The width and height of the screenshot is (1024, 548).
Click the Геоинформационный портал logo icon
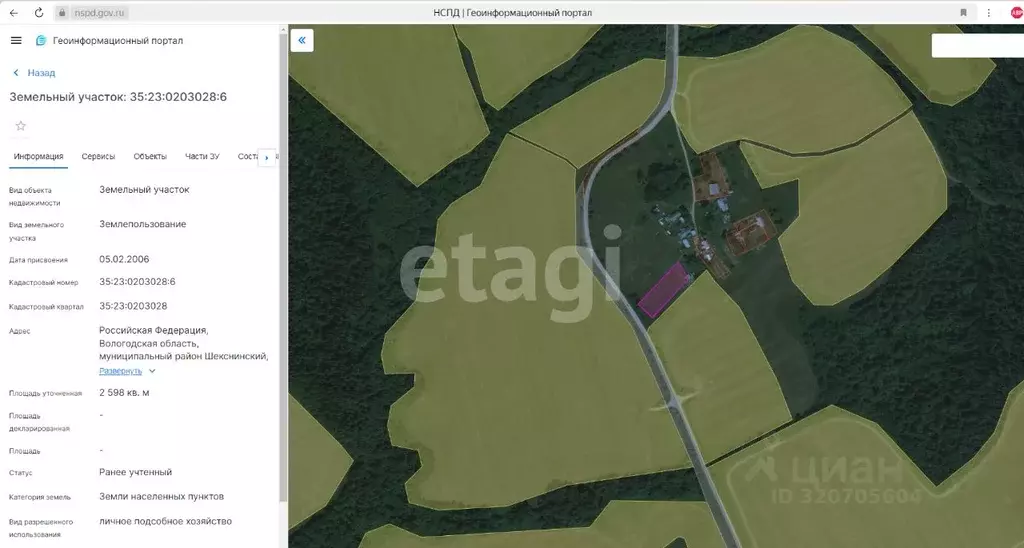(x=41, y=41)
